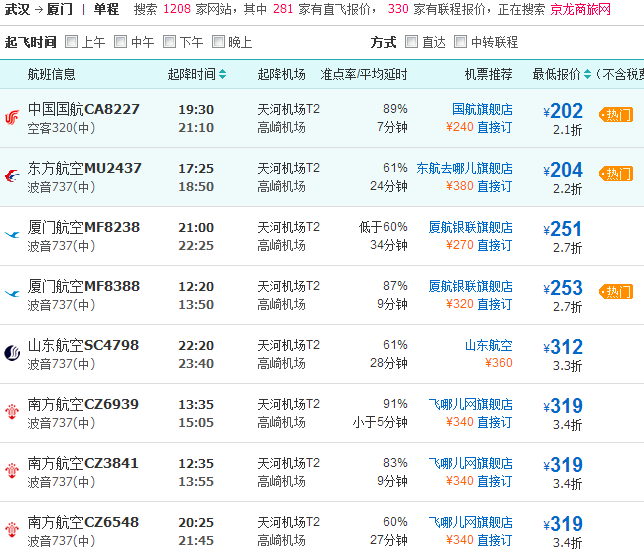Click the 热门 hot tag on the MF8388 row
Screen dimensions: 644x553
(x=616, y=292)
